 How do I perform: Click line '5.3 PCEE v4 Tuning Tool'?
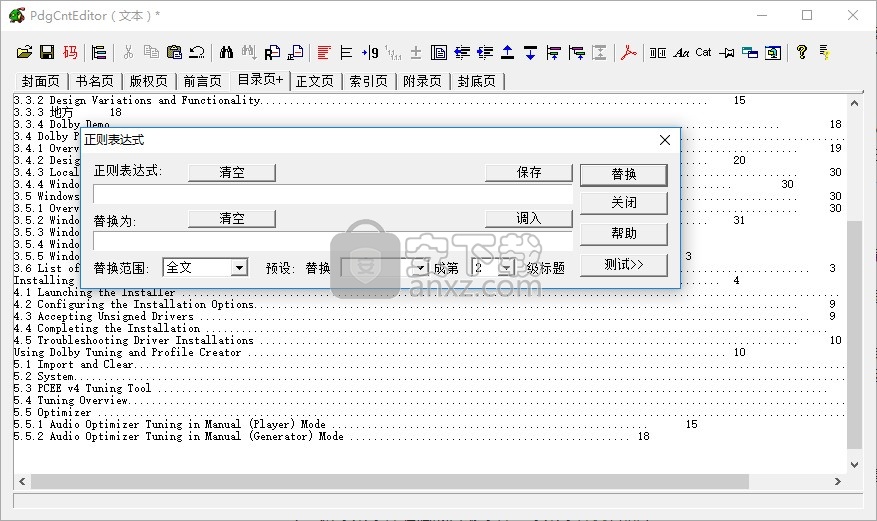[x=82, y=389]
